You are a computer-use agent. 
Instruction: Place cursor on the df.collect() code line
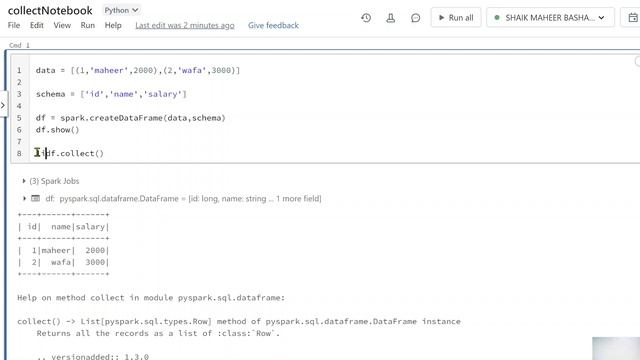tap(70, 153)
